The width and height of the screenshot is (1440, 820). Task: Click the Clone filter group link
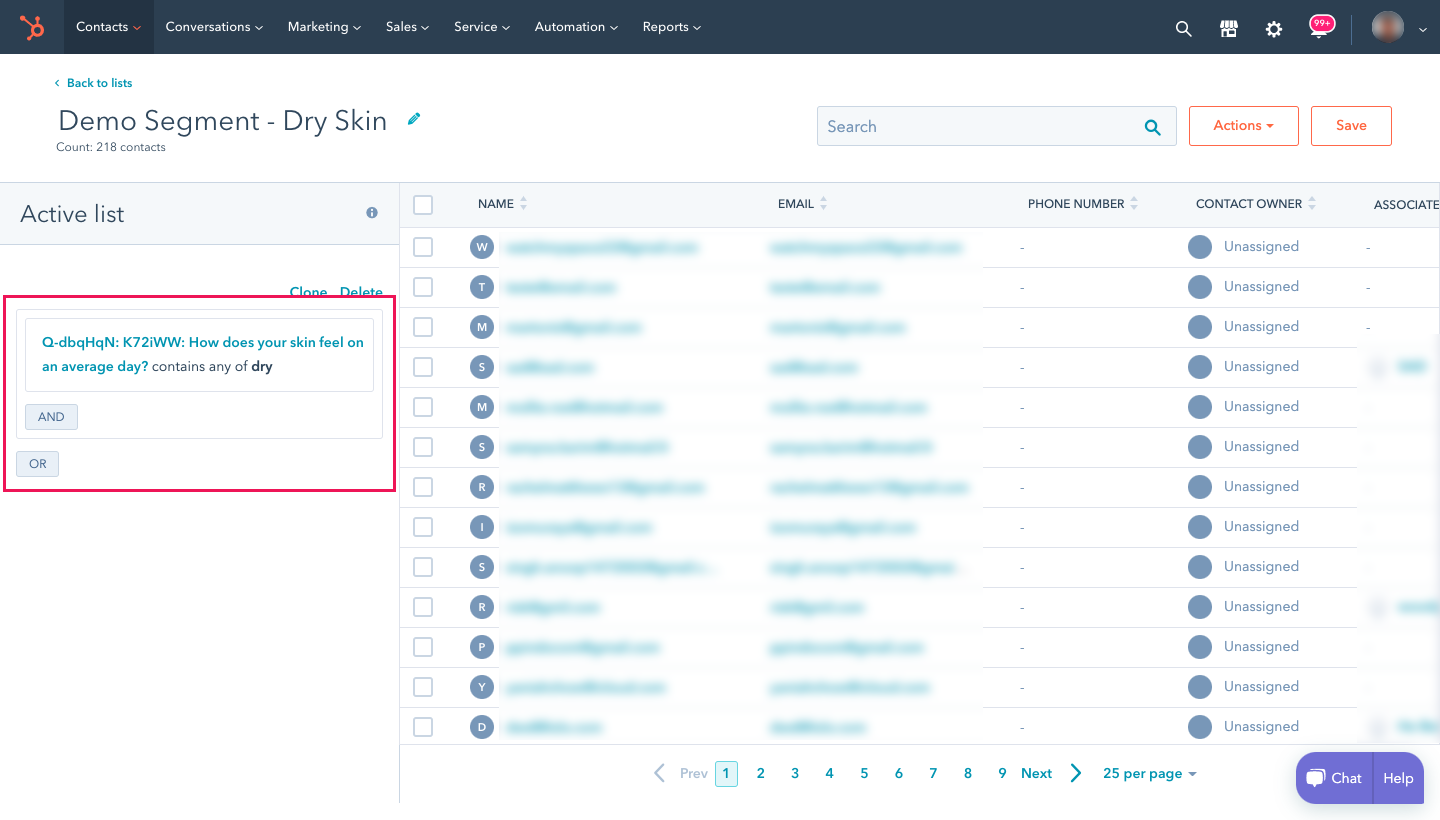(308, 292)
